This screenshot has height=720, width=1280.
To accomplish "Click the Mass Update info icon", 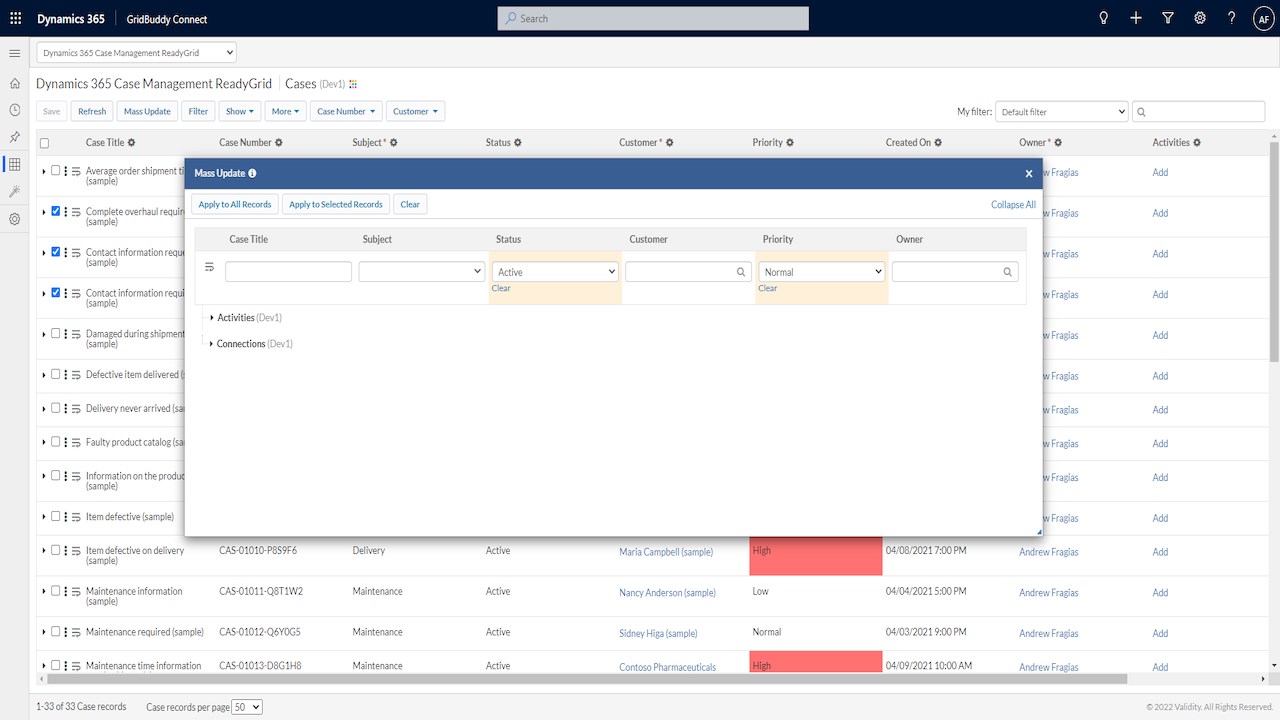I will coord(252,173).
